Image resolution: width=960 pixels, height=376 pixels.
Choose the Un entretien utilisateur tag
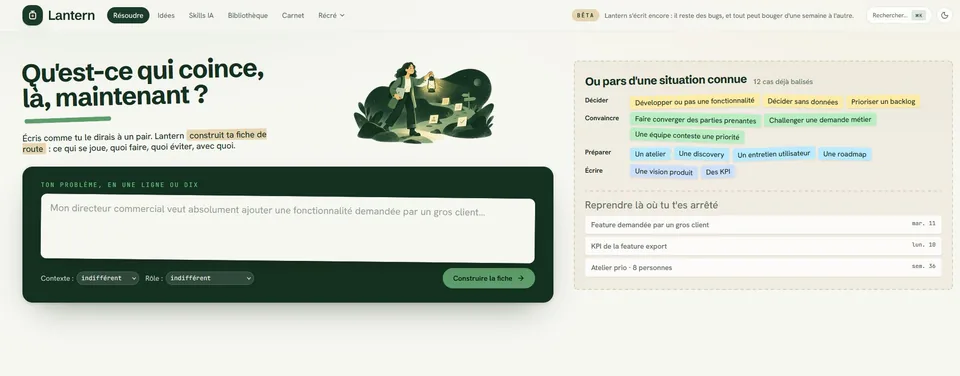[773, 154]
